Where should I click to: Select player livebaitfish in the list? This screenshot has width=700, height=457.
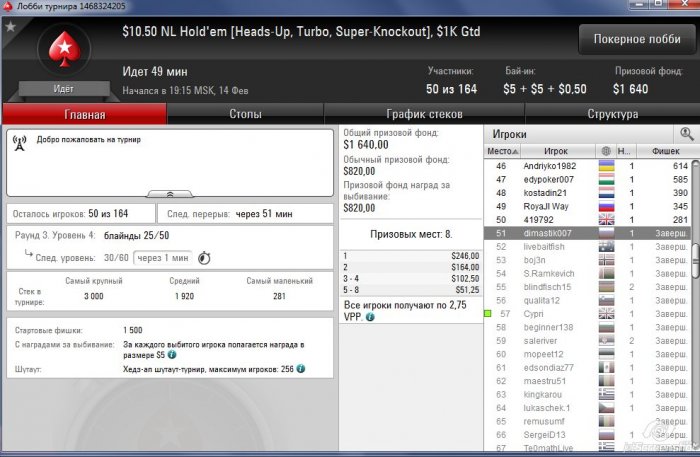coord(587,246)
